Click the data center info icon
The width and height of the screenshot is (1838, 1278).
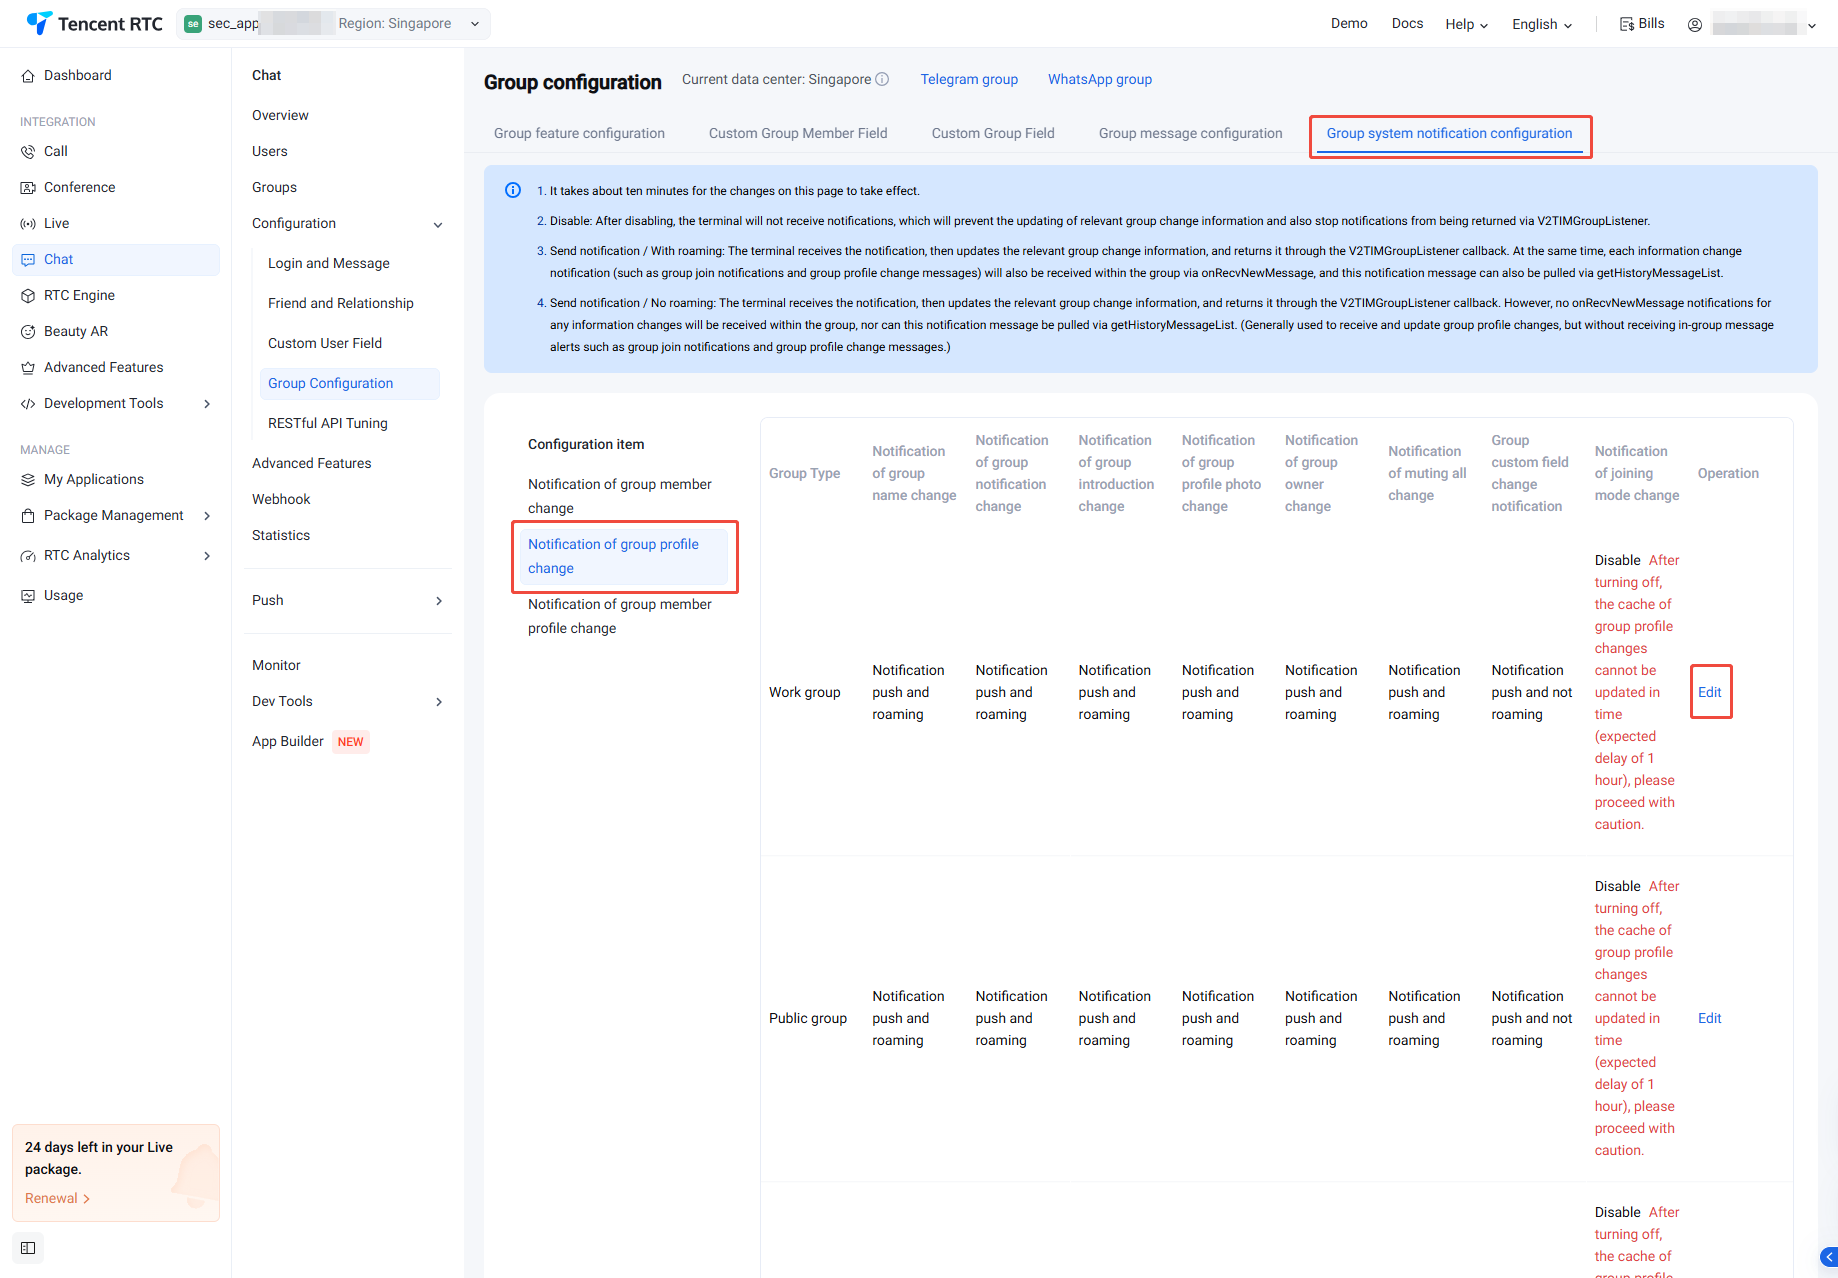click(x=882, y=80)
